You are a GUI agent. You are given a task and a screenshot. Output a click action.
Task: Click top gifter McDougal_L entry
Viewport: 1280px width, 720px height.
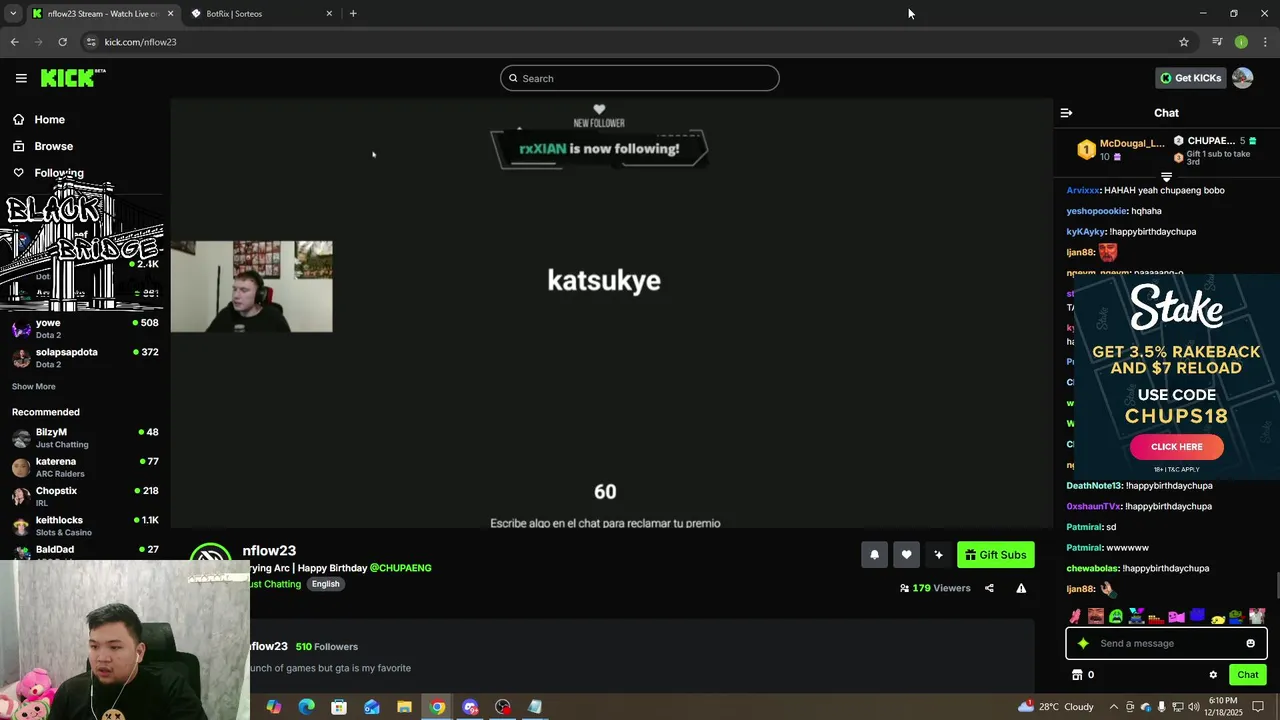1121,149
